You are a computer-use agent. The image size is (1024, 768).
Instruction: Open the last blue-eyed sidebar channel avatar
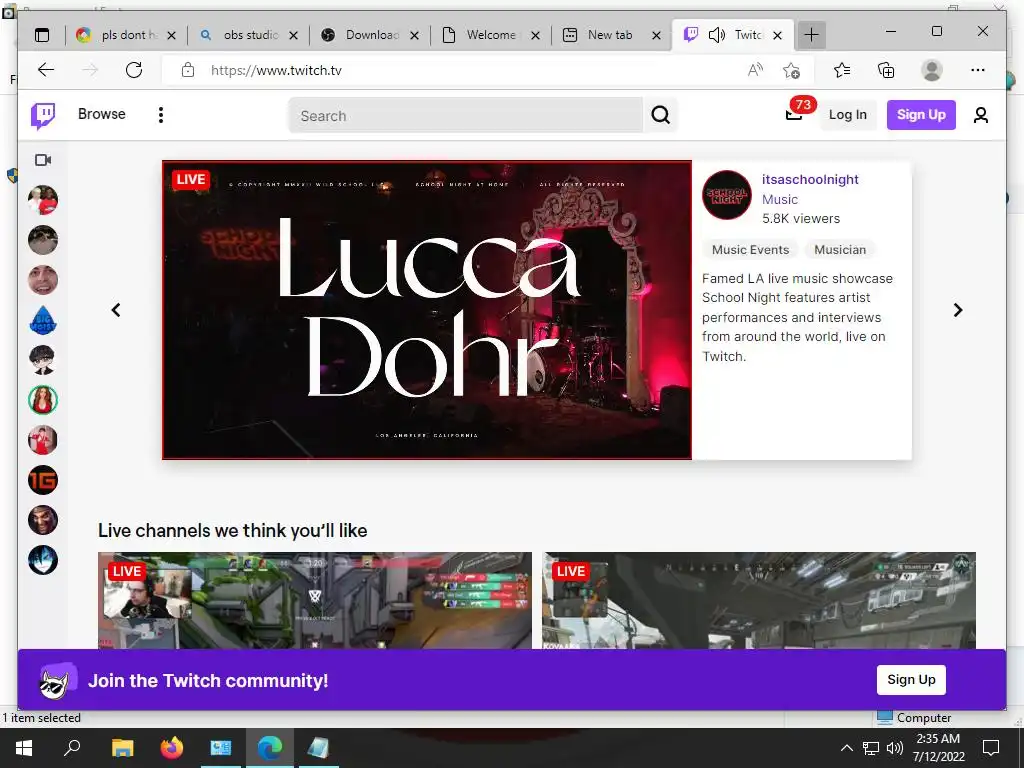(x=43, y=560)
